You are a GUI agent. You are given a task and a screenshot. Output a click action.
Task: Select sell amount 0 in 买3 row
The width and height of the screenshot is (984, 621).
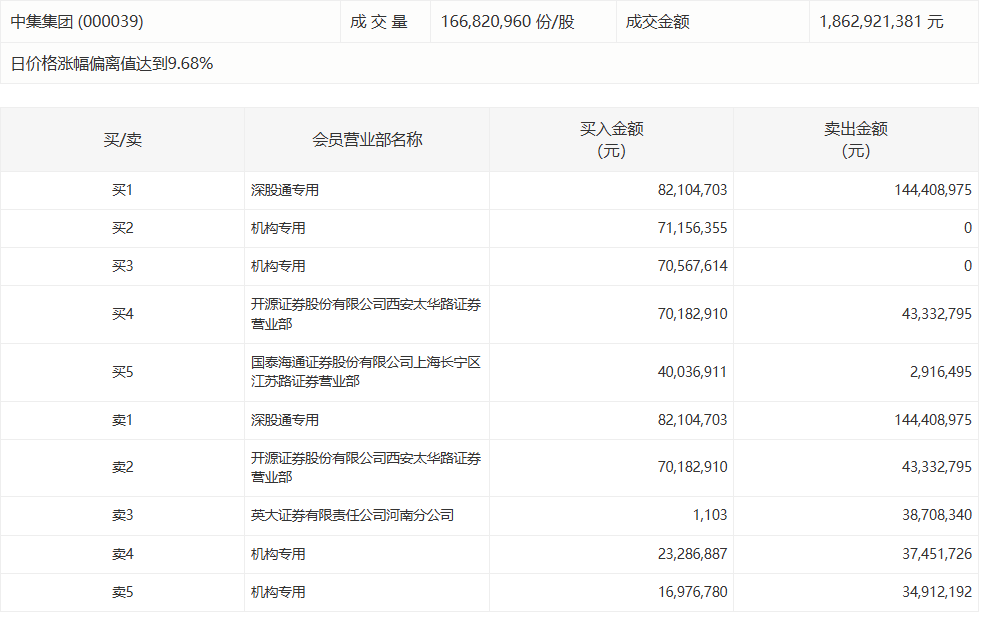click(x=968, y=267)
